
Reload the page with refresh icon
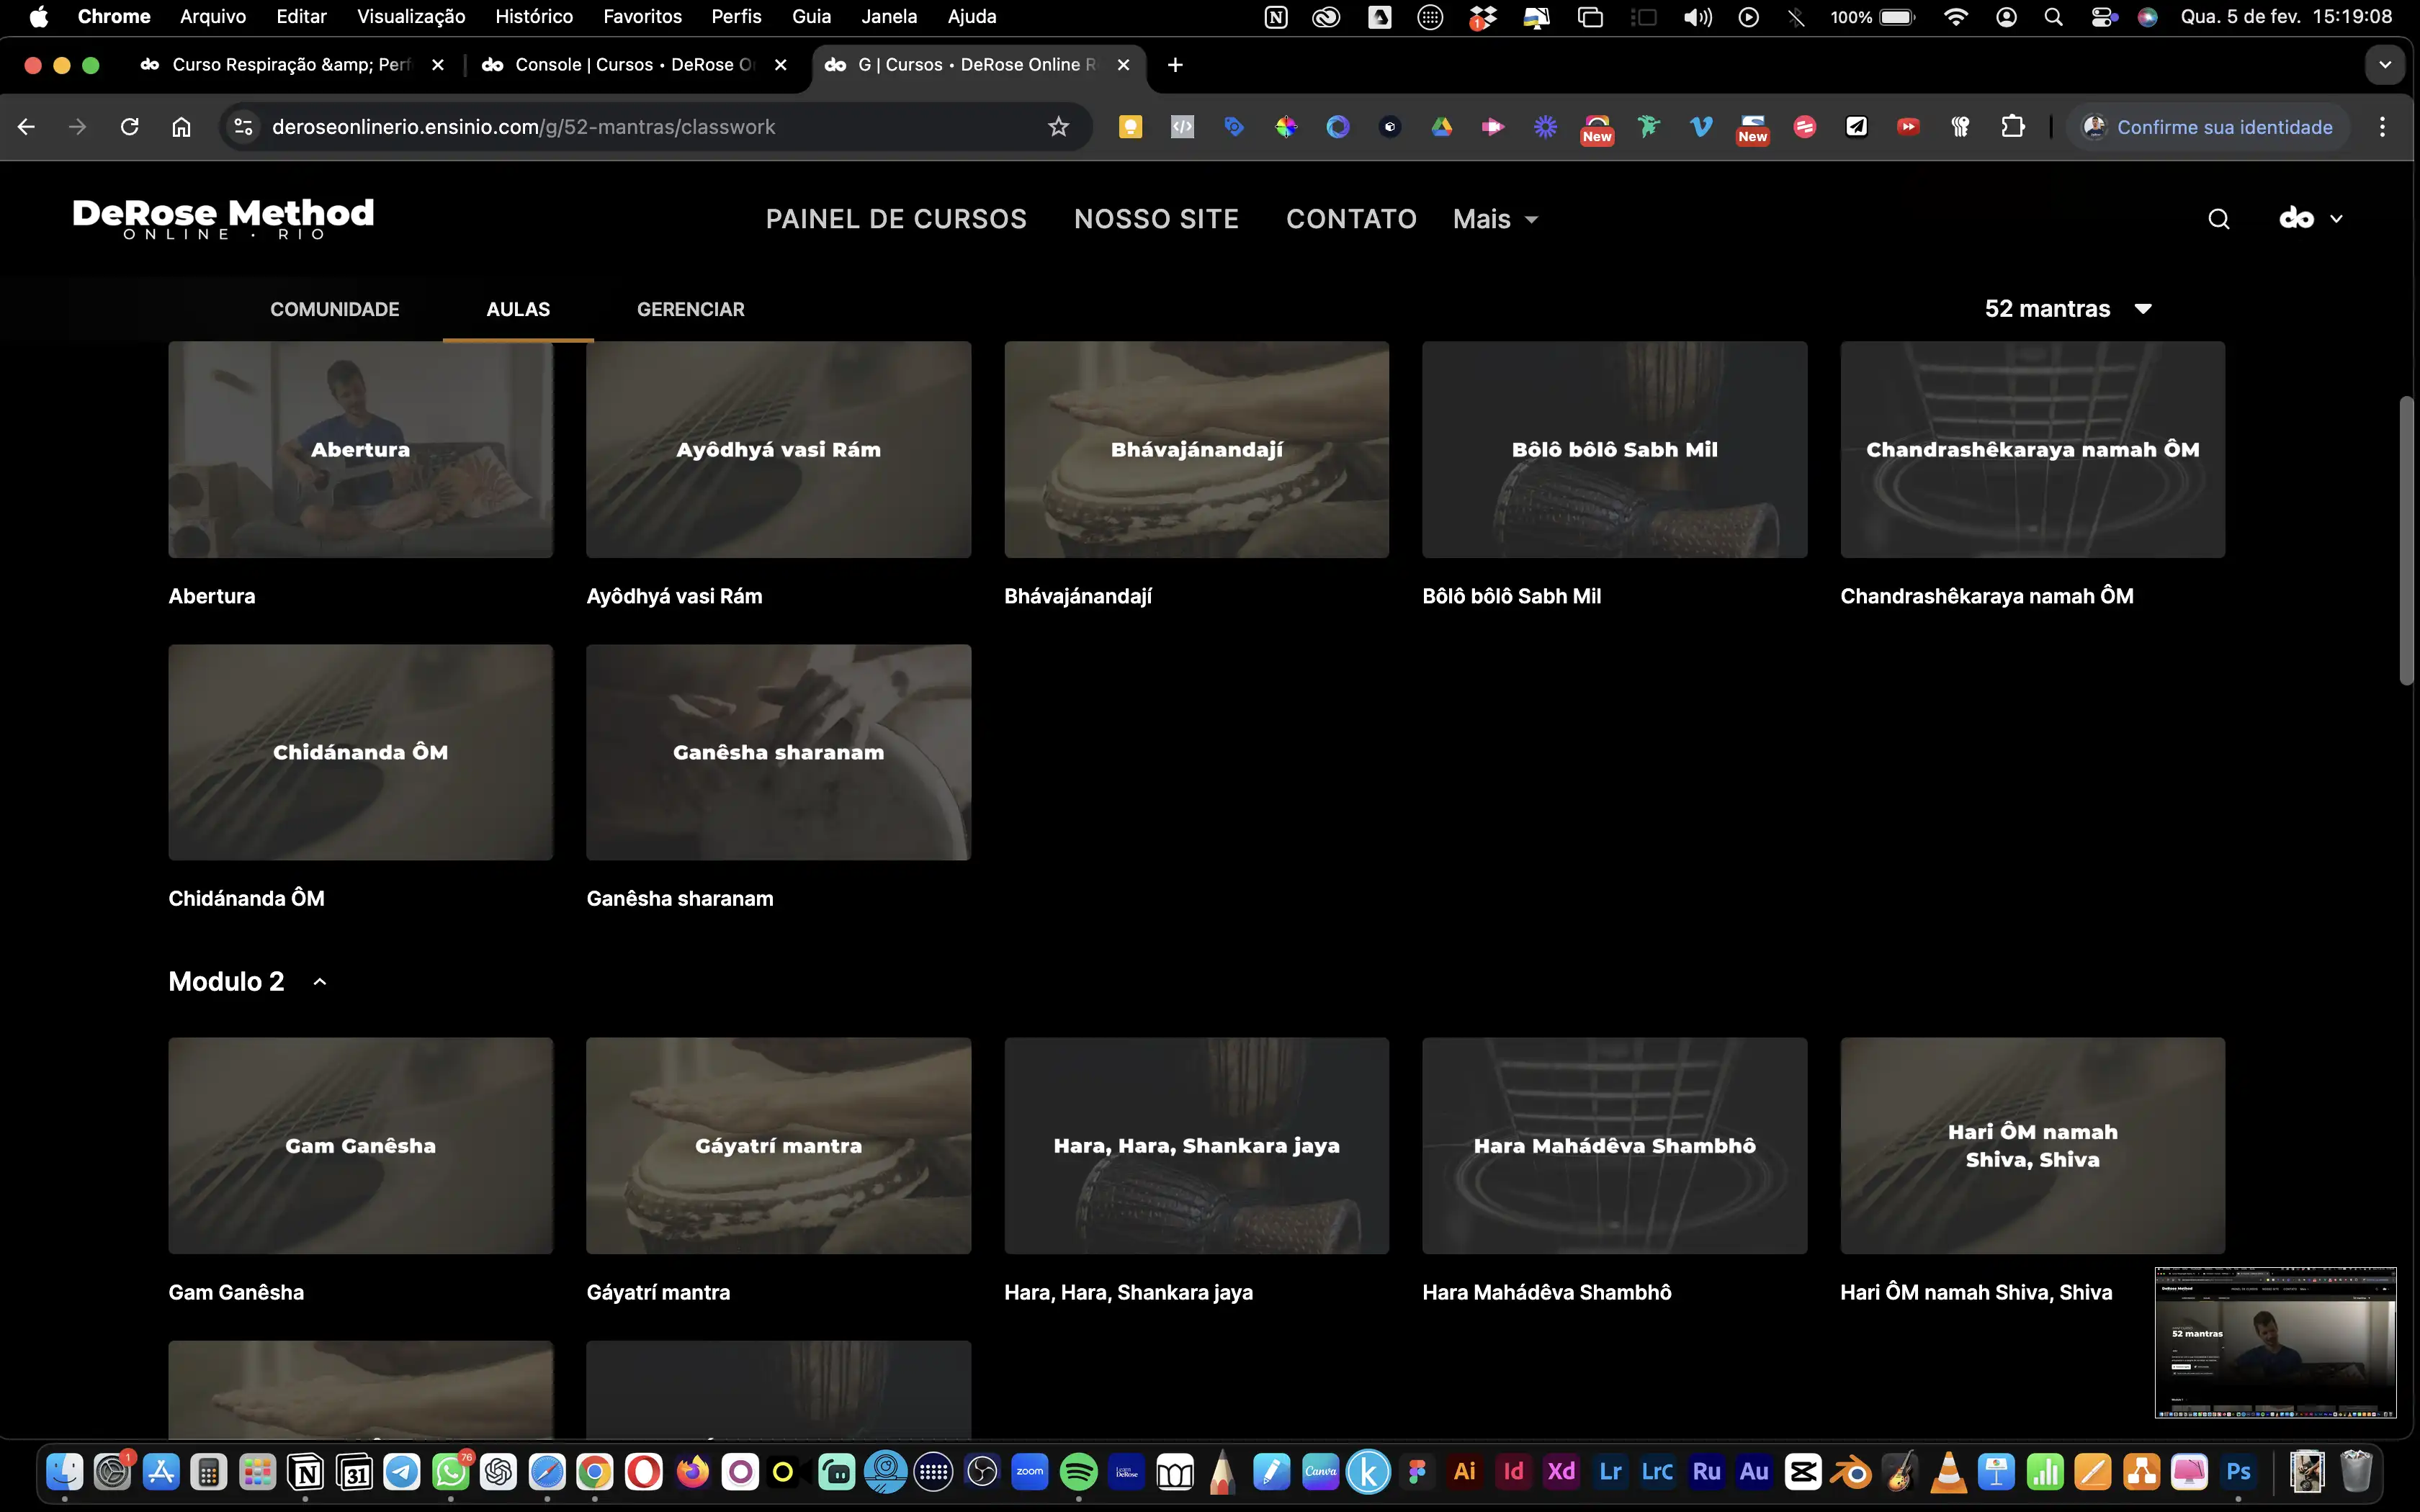[x=129, y=127]
